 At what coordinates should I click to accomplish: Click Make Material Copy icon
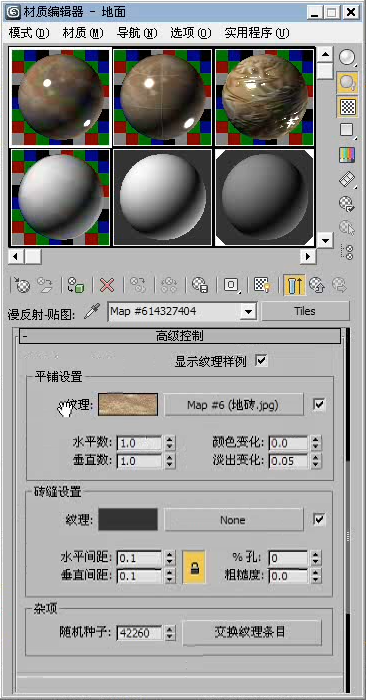(138, 285)
